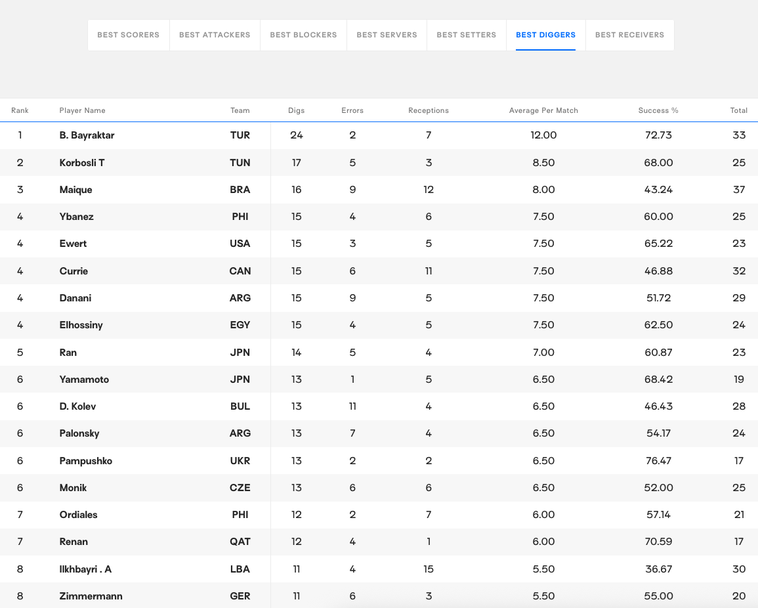Screen dimensions: 758x608
Task: Show the Best Setters tab
Action: (466, 35)
